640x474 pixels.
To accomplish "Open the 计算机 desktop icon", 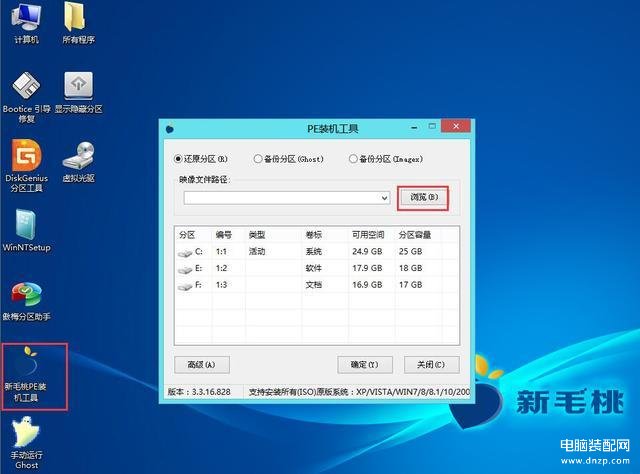I will pos(26,18).
